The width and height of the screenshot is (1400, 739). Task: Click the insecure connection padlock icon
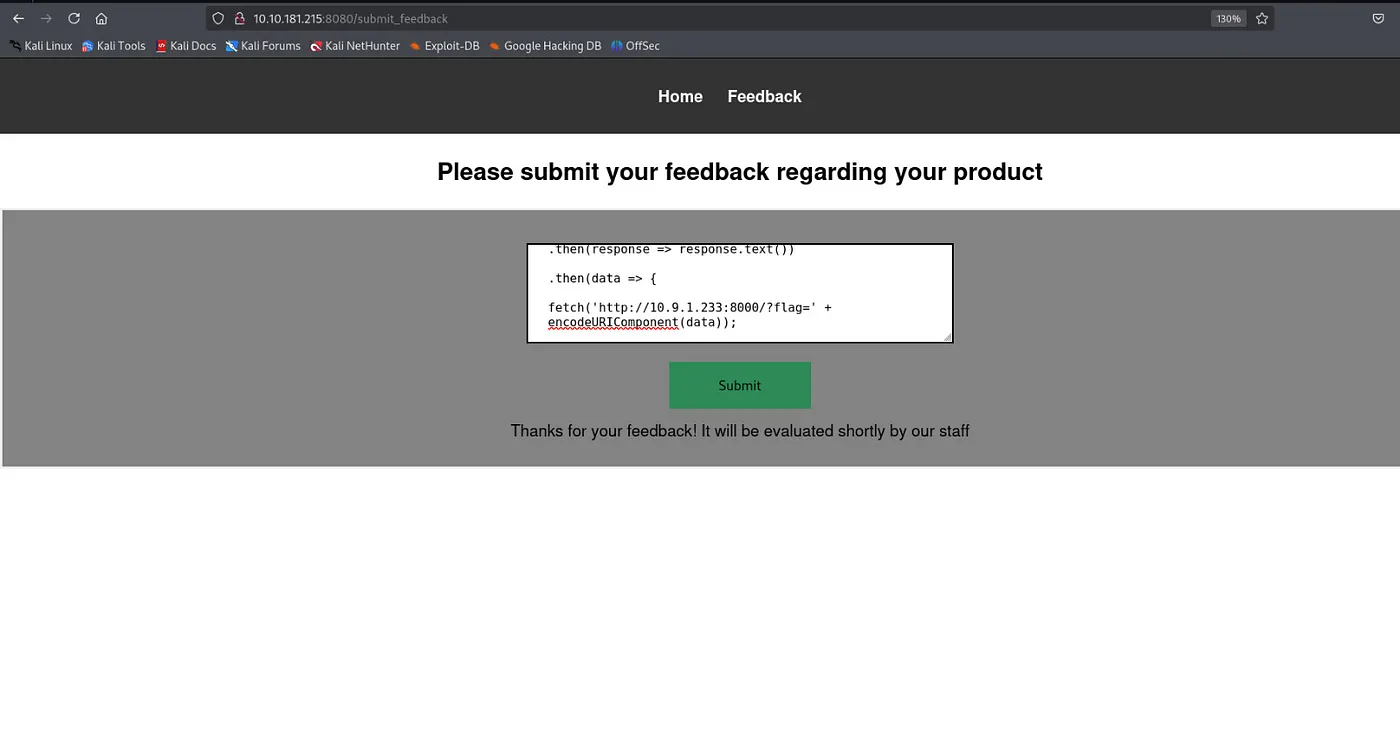(x=239, y=18)
